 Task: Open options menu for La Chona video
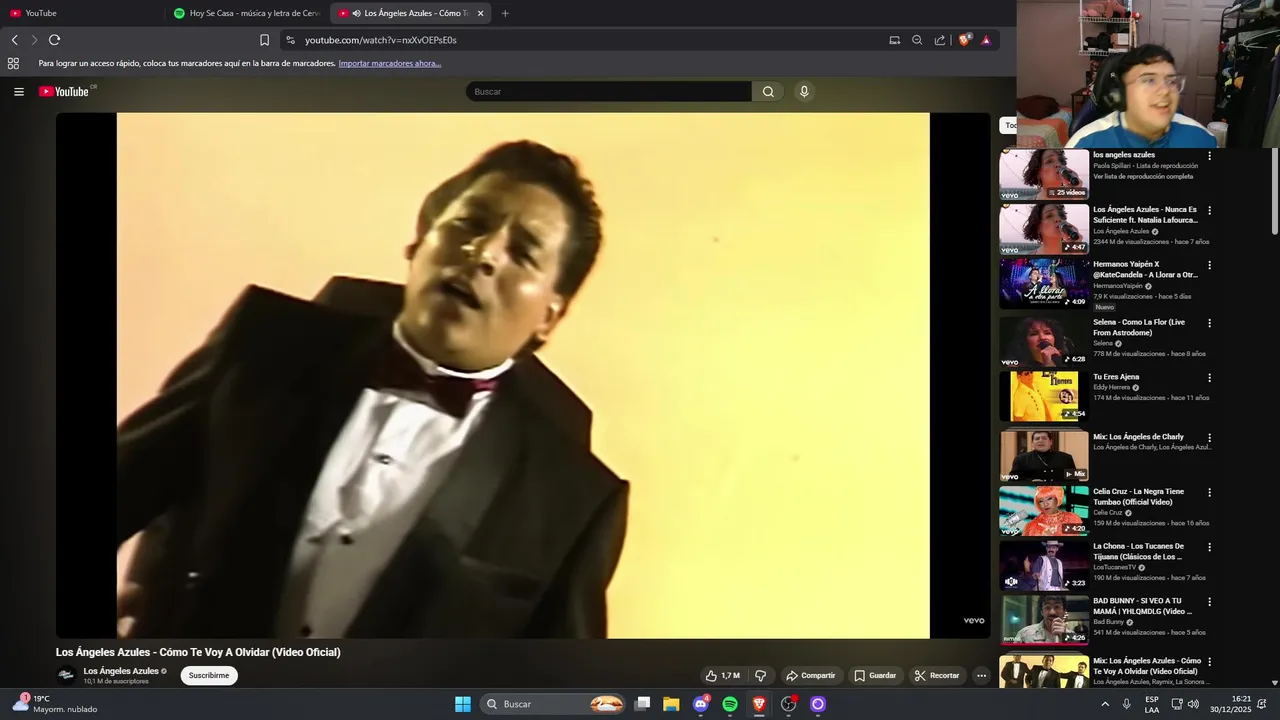(x=1209, y=547)
